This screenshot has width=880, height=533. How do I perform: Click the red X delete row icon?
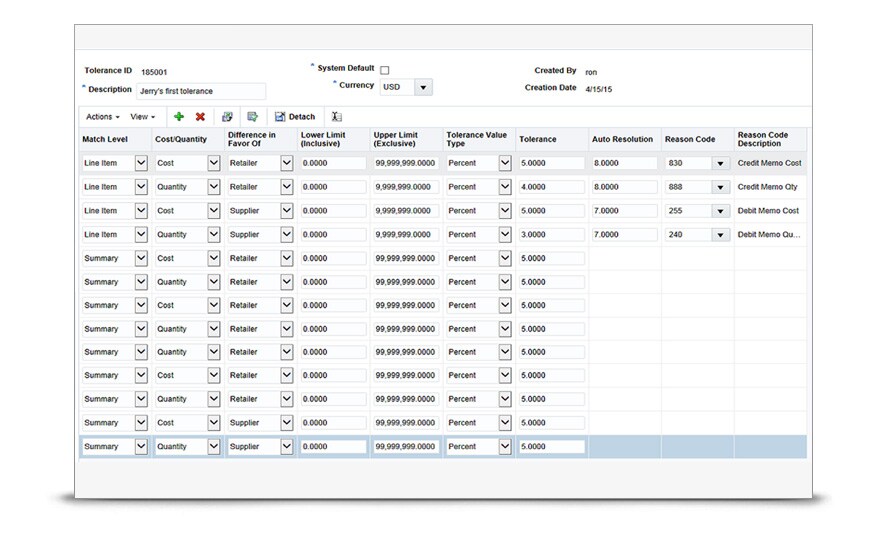(x=200, y=117)
